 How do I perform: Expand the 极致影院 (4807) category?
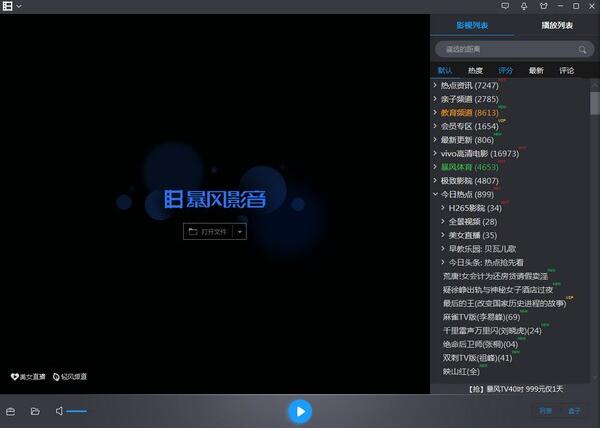coord(435,180)
